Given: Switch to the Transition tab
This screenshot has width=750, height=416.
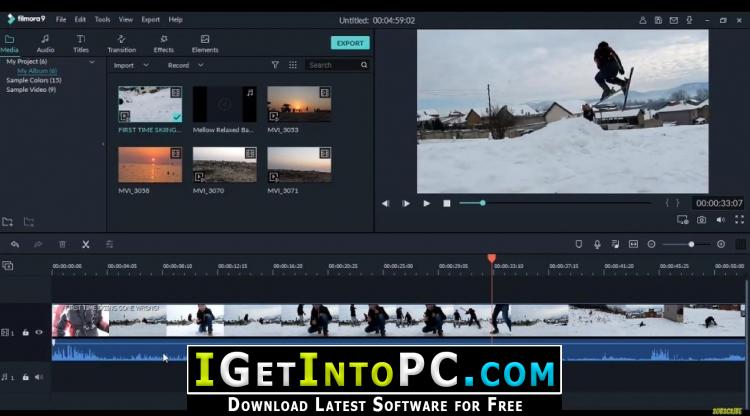Looking at the screenshot, I should point(121,44).
